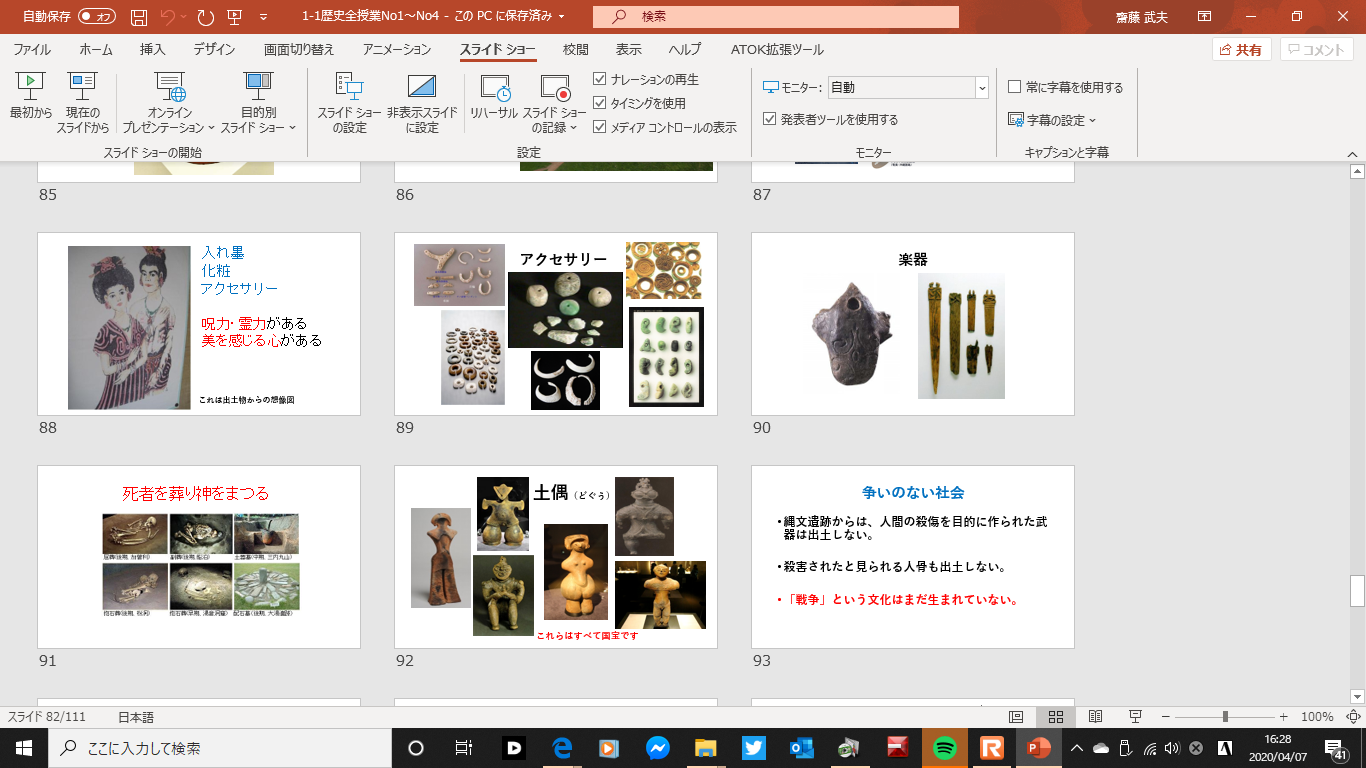Open Messenger app in taskbar
Screen dimensions: 1366x768
coord(657,747)
